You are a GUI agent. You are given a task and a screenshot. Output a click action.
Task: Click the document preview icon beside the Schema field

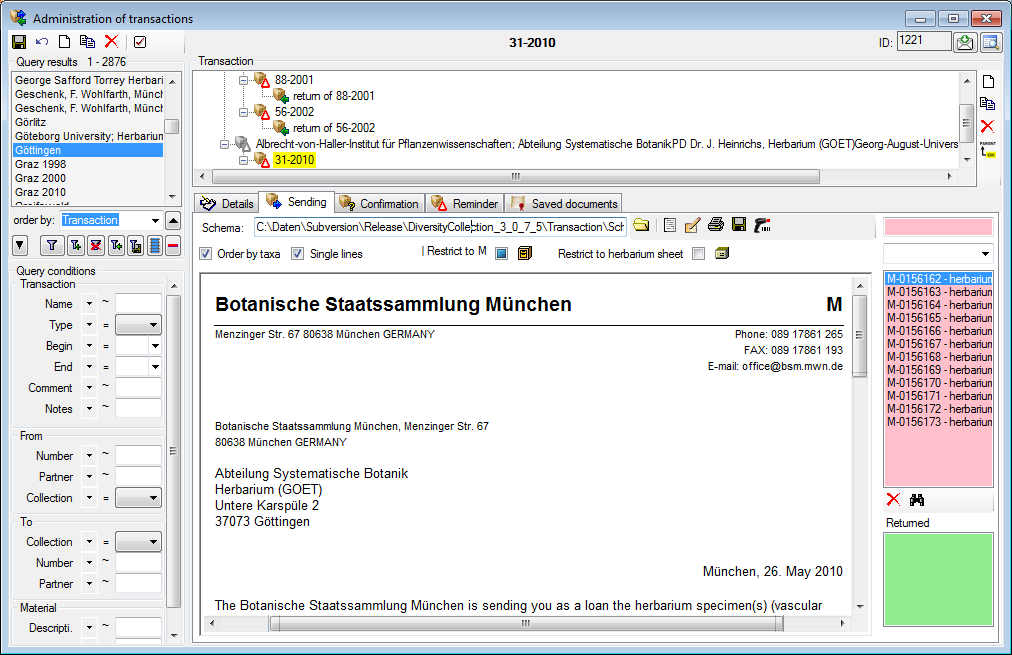(670, 225)
